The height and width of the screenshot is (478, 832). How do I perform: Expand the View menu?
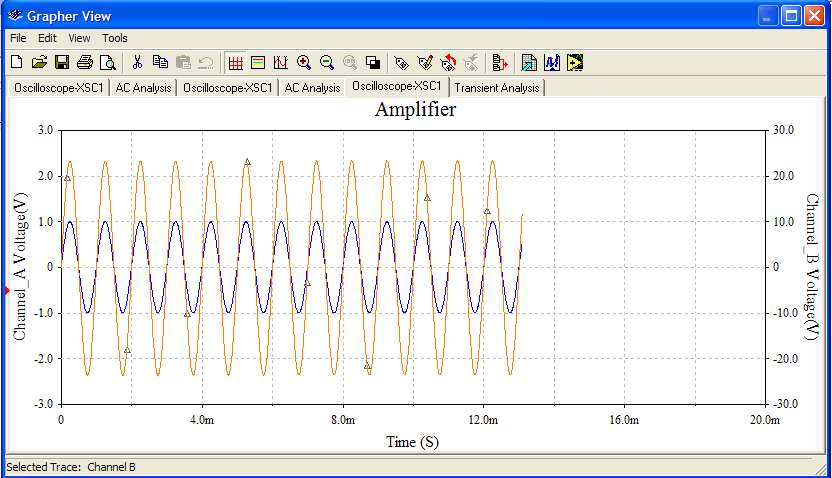point(79,38)
